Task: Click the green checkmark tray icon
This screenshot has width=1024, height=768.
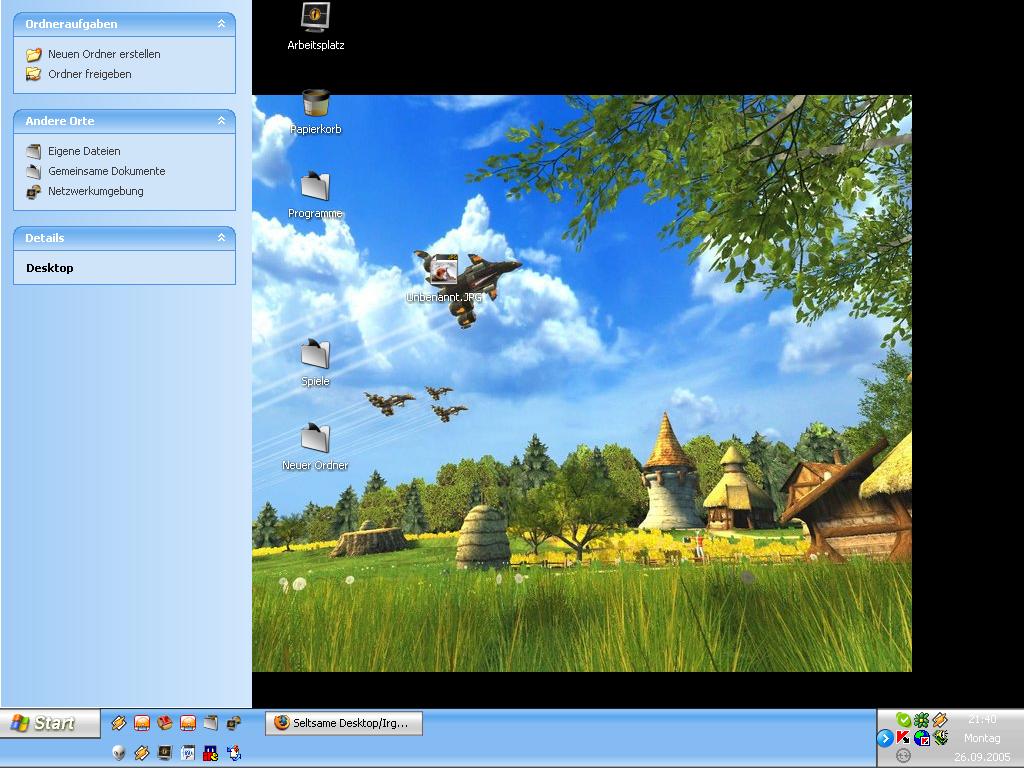Action: [903, 720]
